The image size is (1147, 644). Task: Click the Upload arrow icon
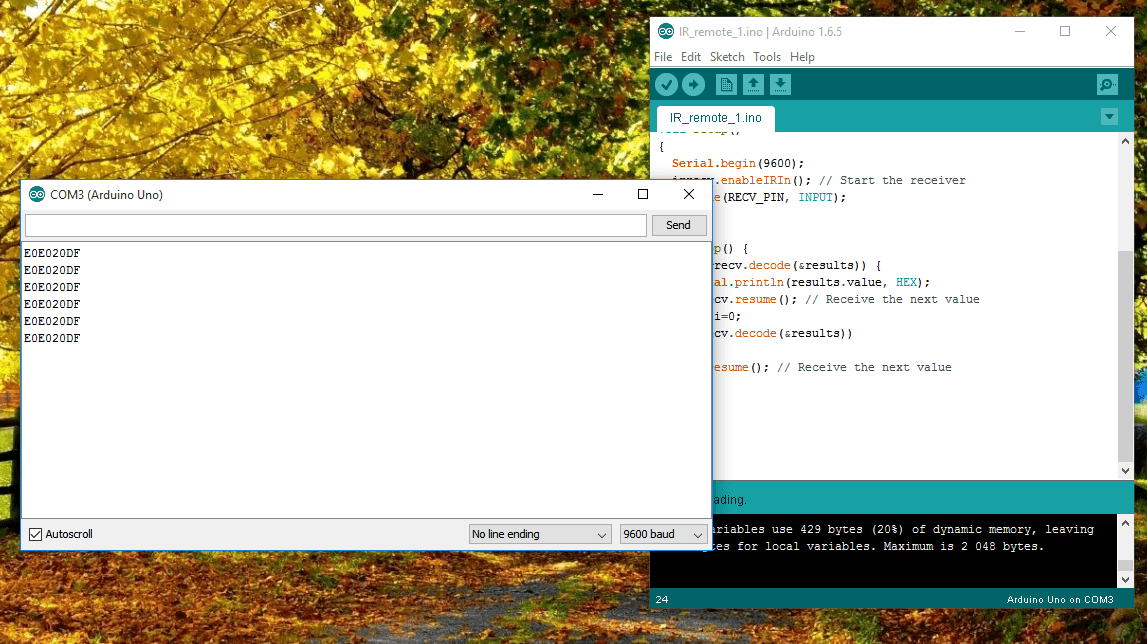pyautogui.click(x=693, y=85)
